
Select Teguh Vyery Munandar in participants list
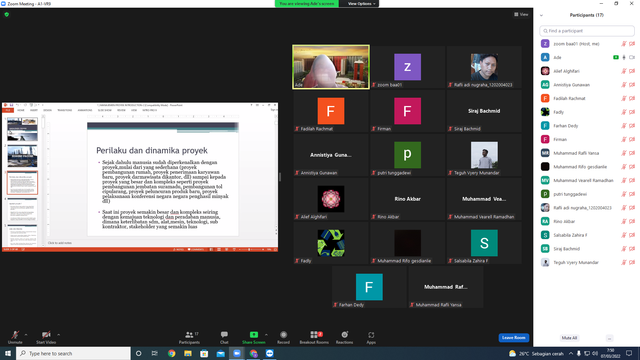(x=587, y=262)
